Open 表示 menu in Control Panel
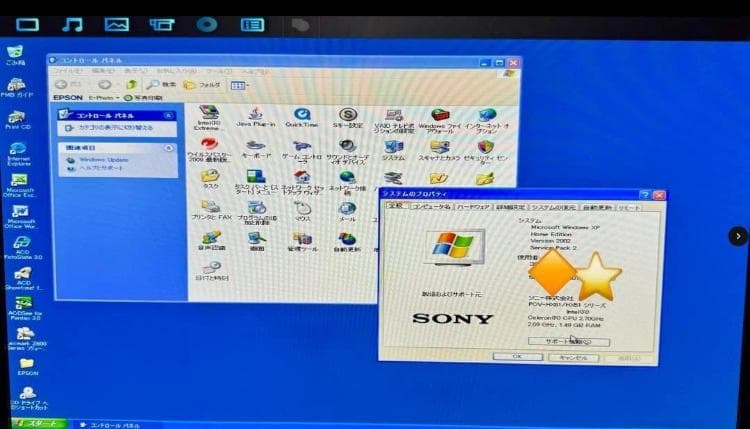Image resolution: width=750 pixels, height=429 pixels. point(135,71)
